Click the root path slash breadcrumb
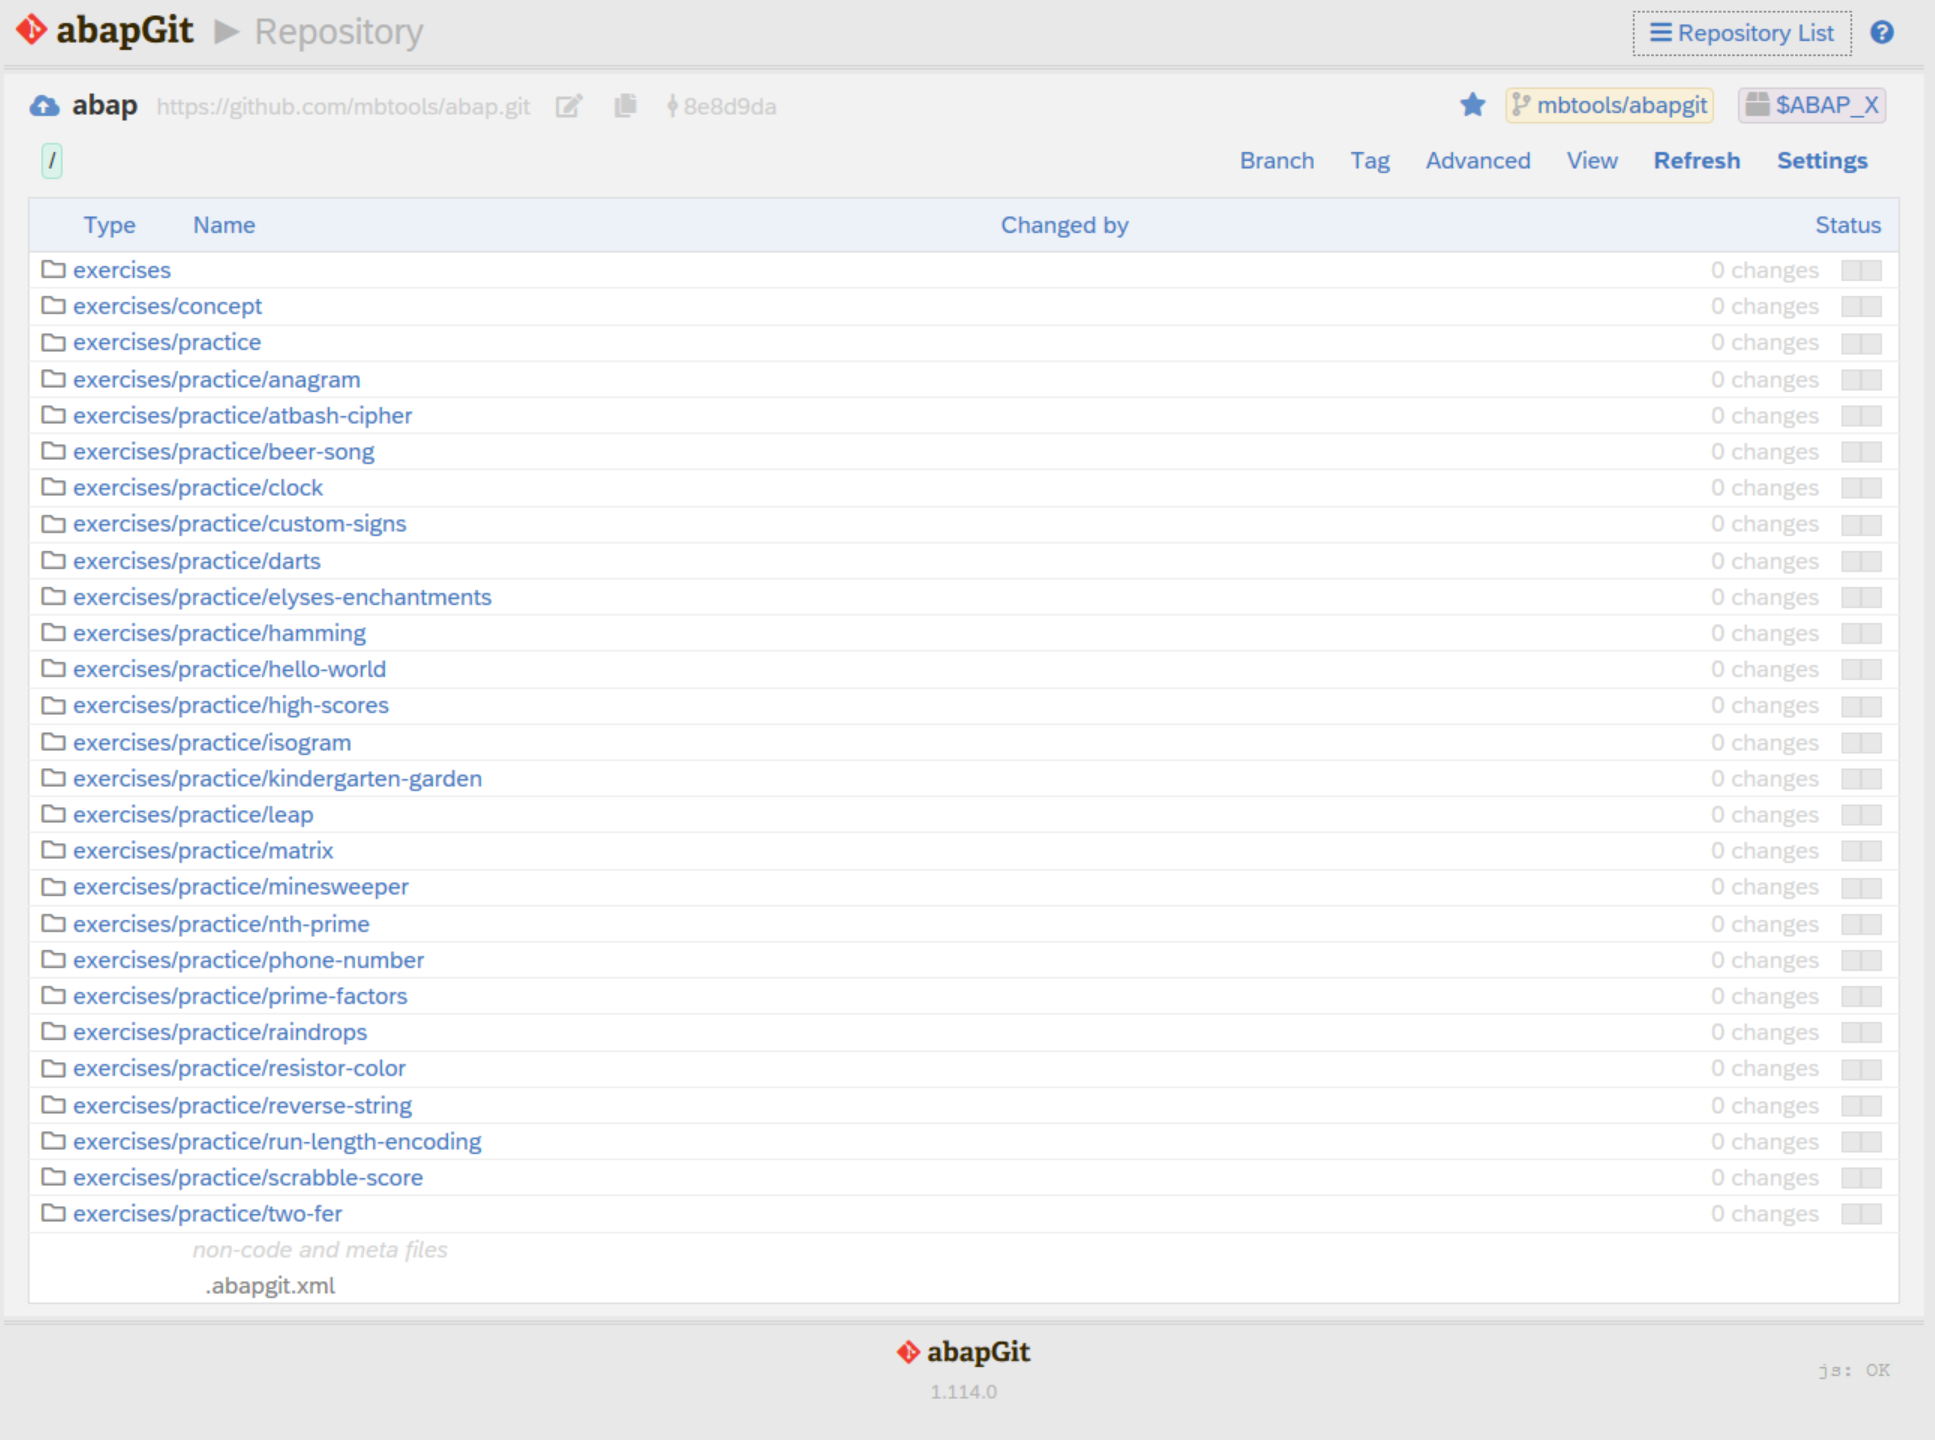 [52, 160]
